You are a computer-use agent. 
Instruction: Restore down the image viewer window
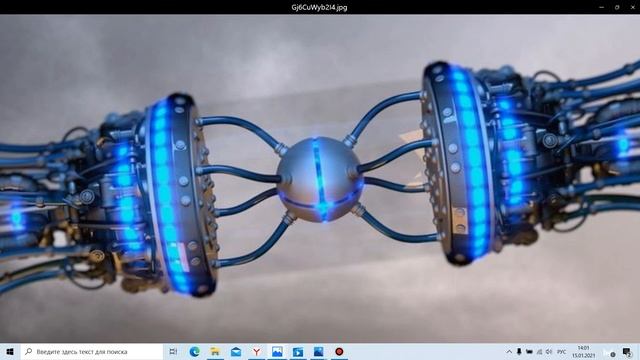(617, 7)
